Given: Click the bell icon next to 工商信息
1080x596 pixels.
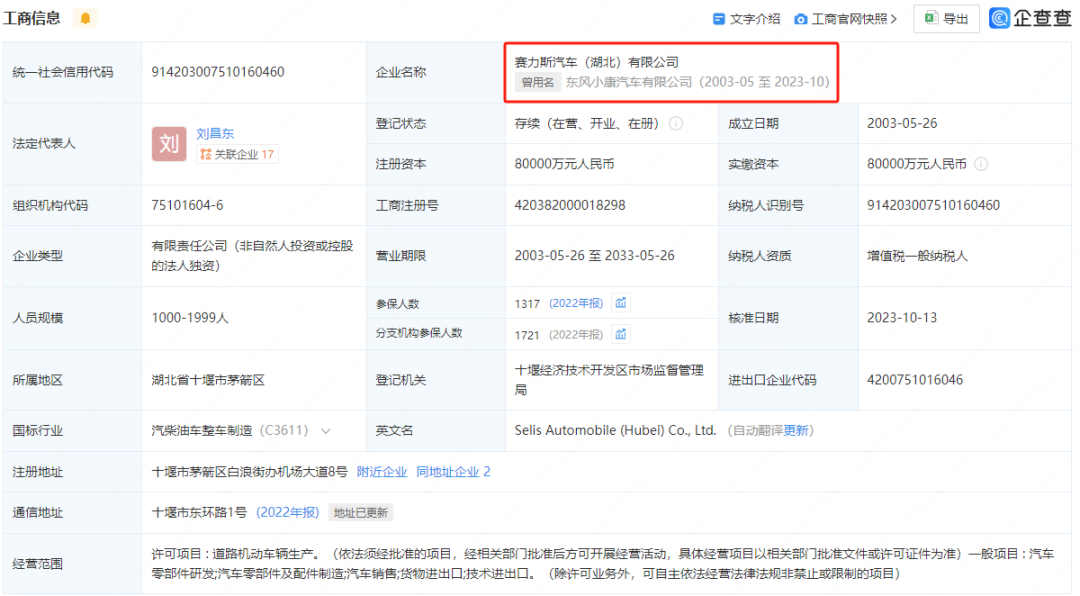Looking at the screenshot, I should 85,17.
